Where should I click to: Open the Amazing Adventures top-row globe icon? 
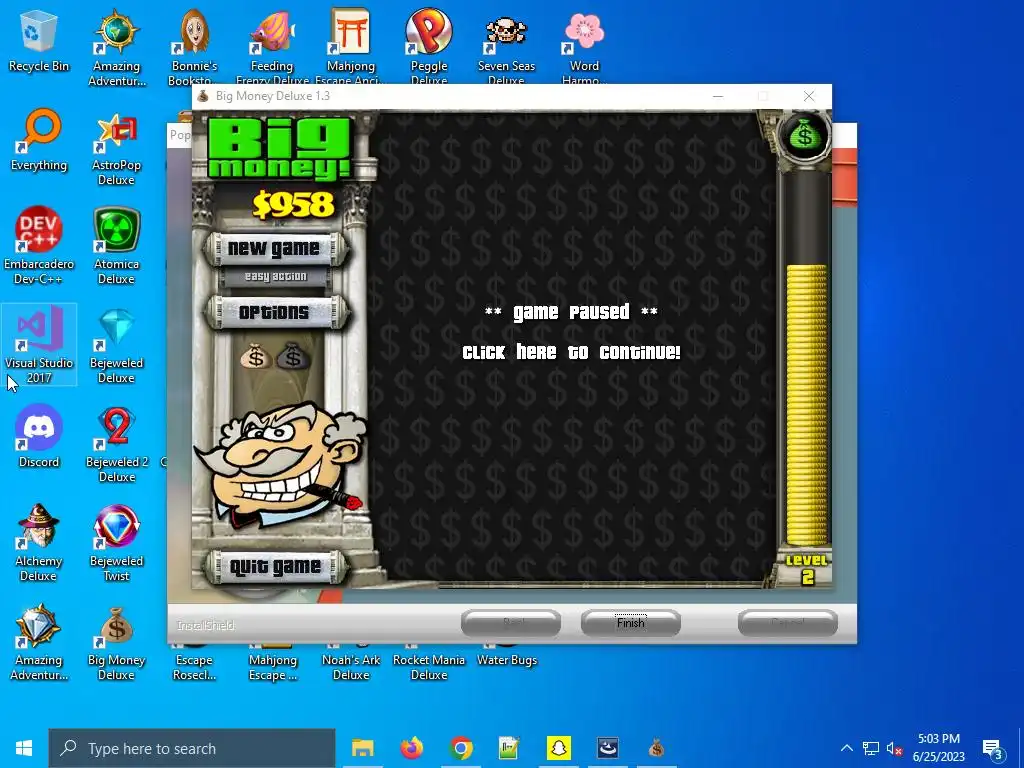(116, 46)
